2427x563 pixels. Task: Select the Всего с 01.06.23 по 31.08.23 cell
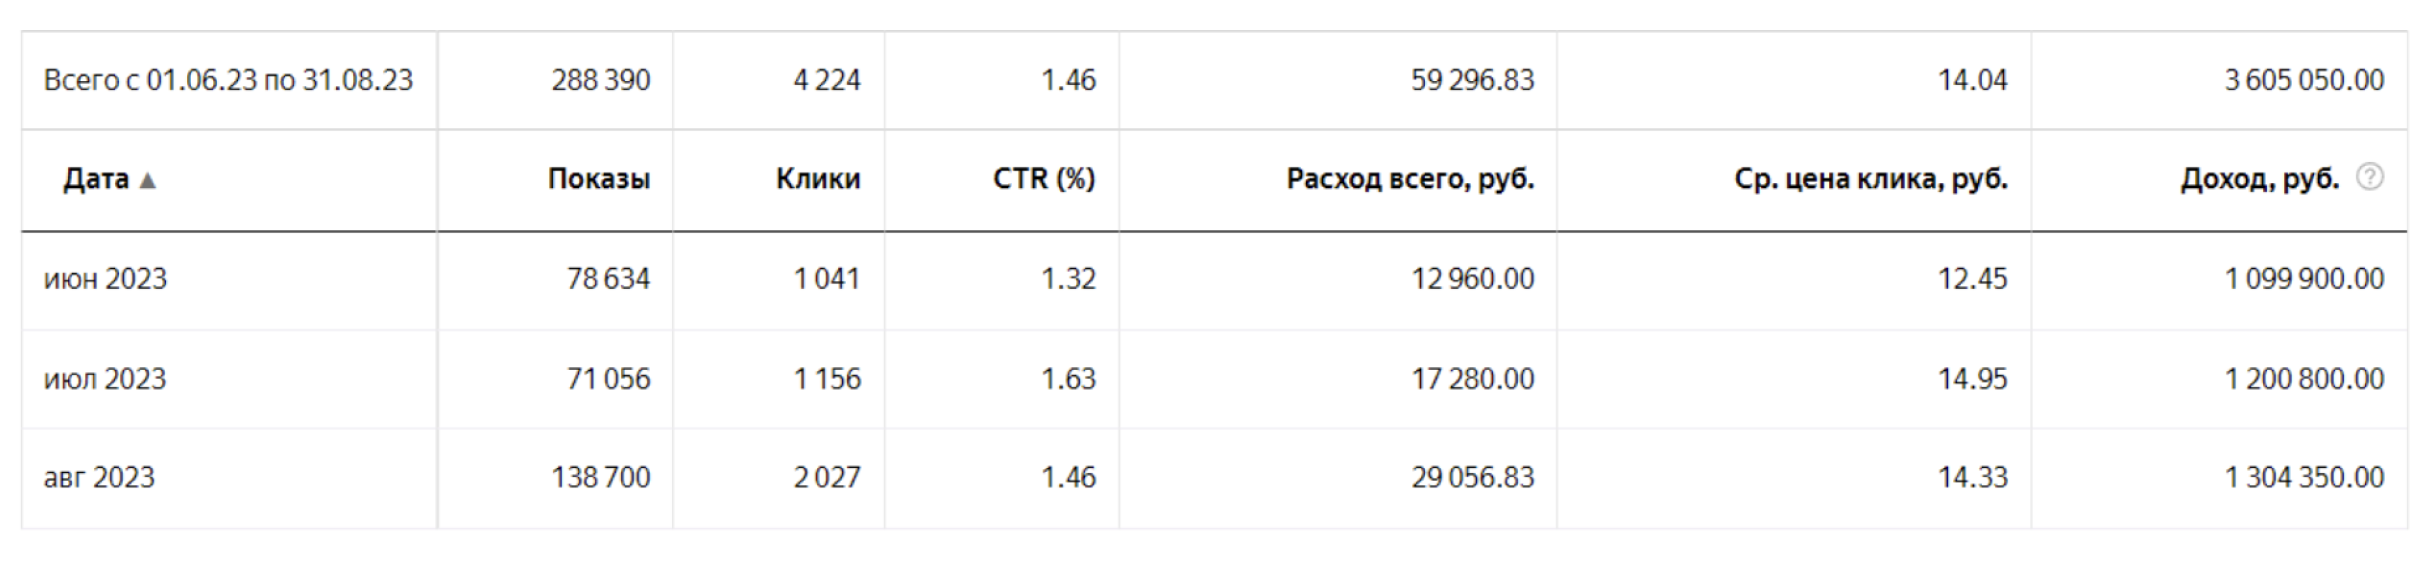click(x=228, y=80)
